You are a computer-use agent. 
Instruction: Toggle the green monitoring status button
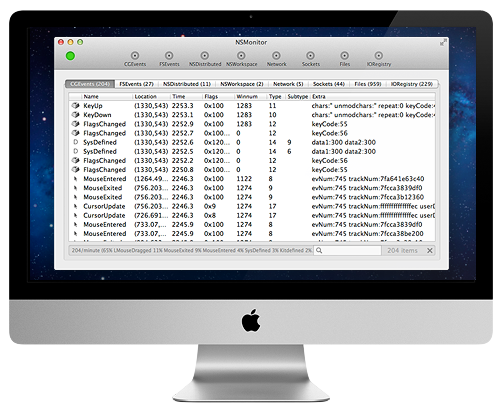click(70, 56)
